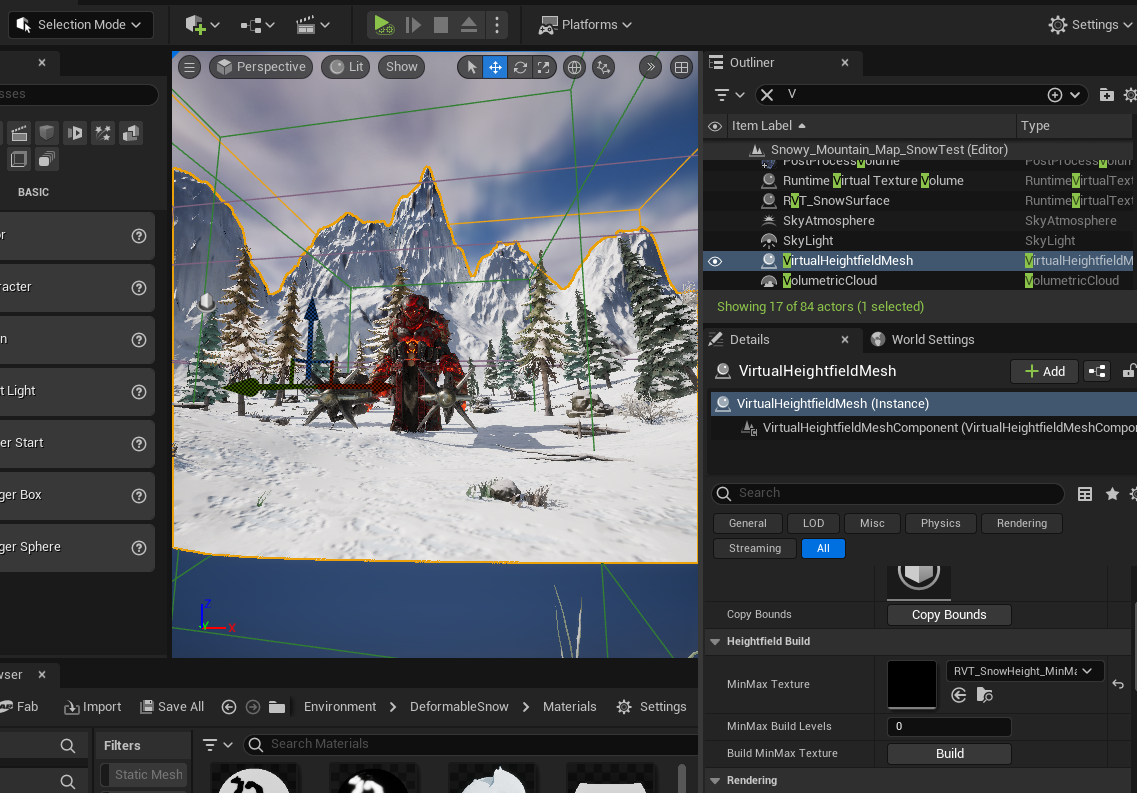
Task: Click the viewport layout grid icon
Action: [x=682, y=67]
